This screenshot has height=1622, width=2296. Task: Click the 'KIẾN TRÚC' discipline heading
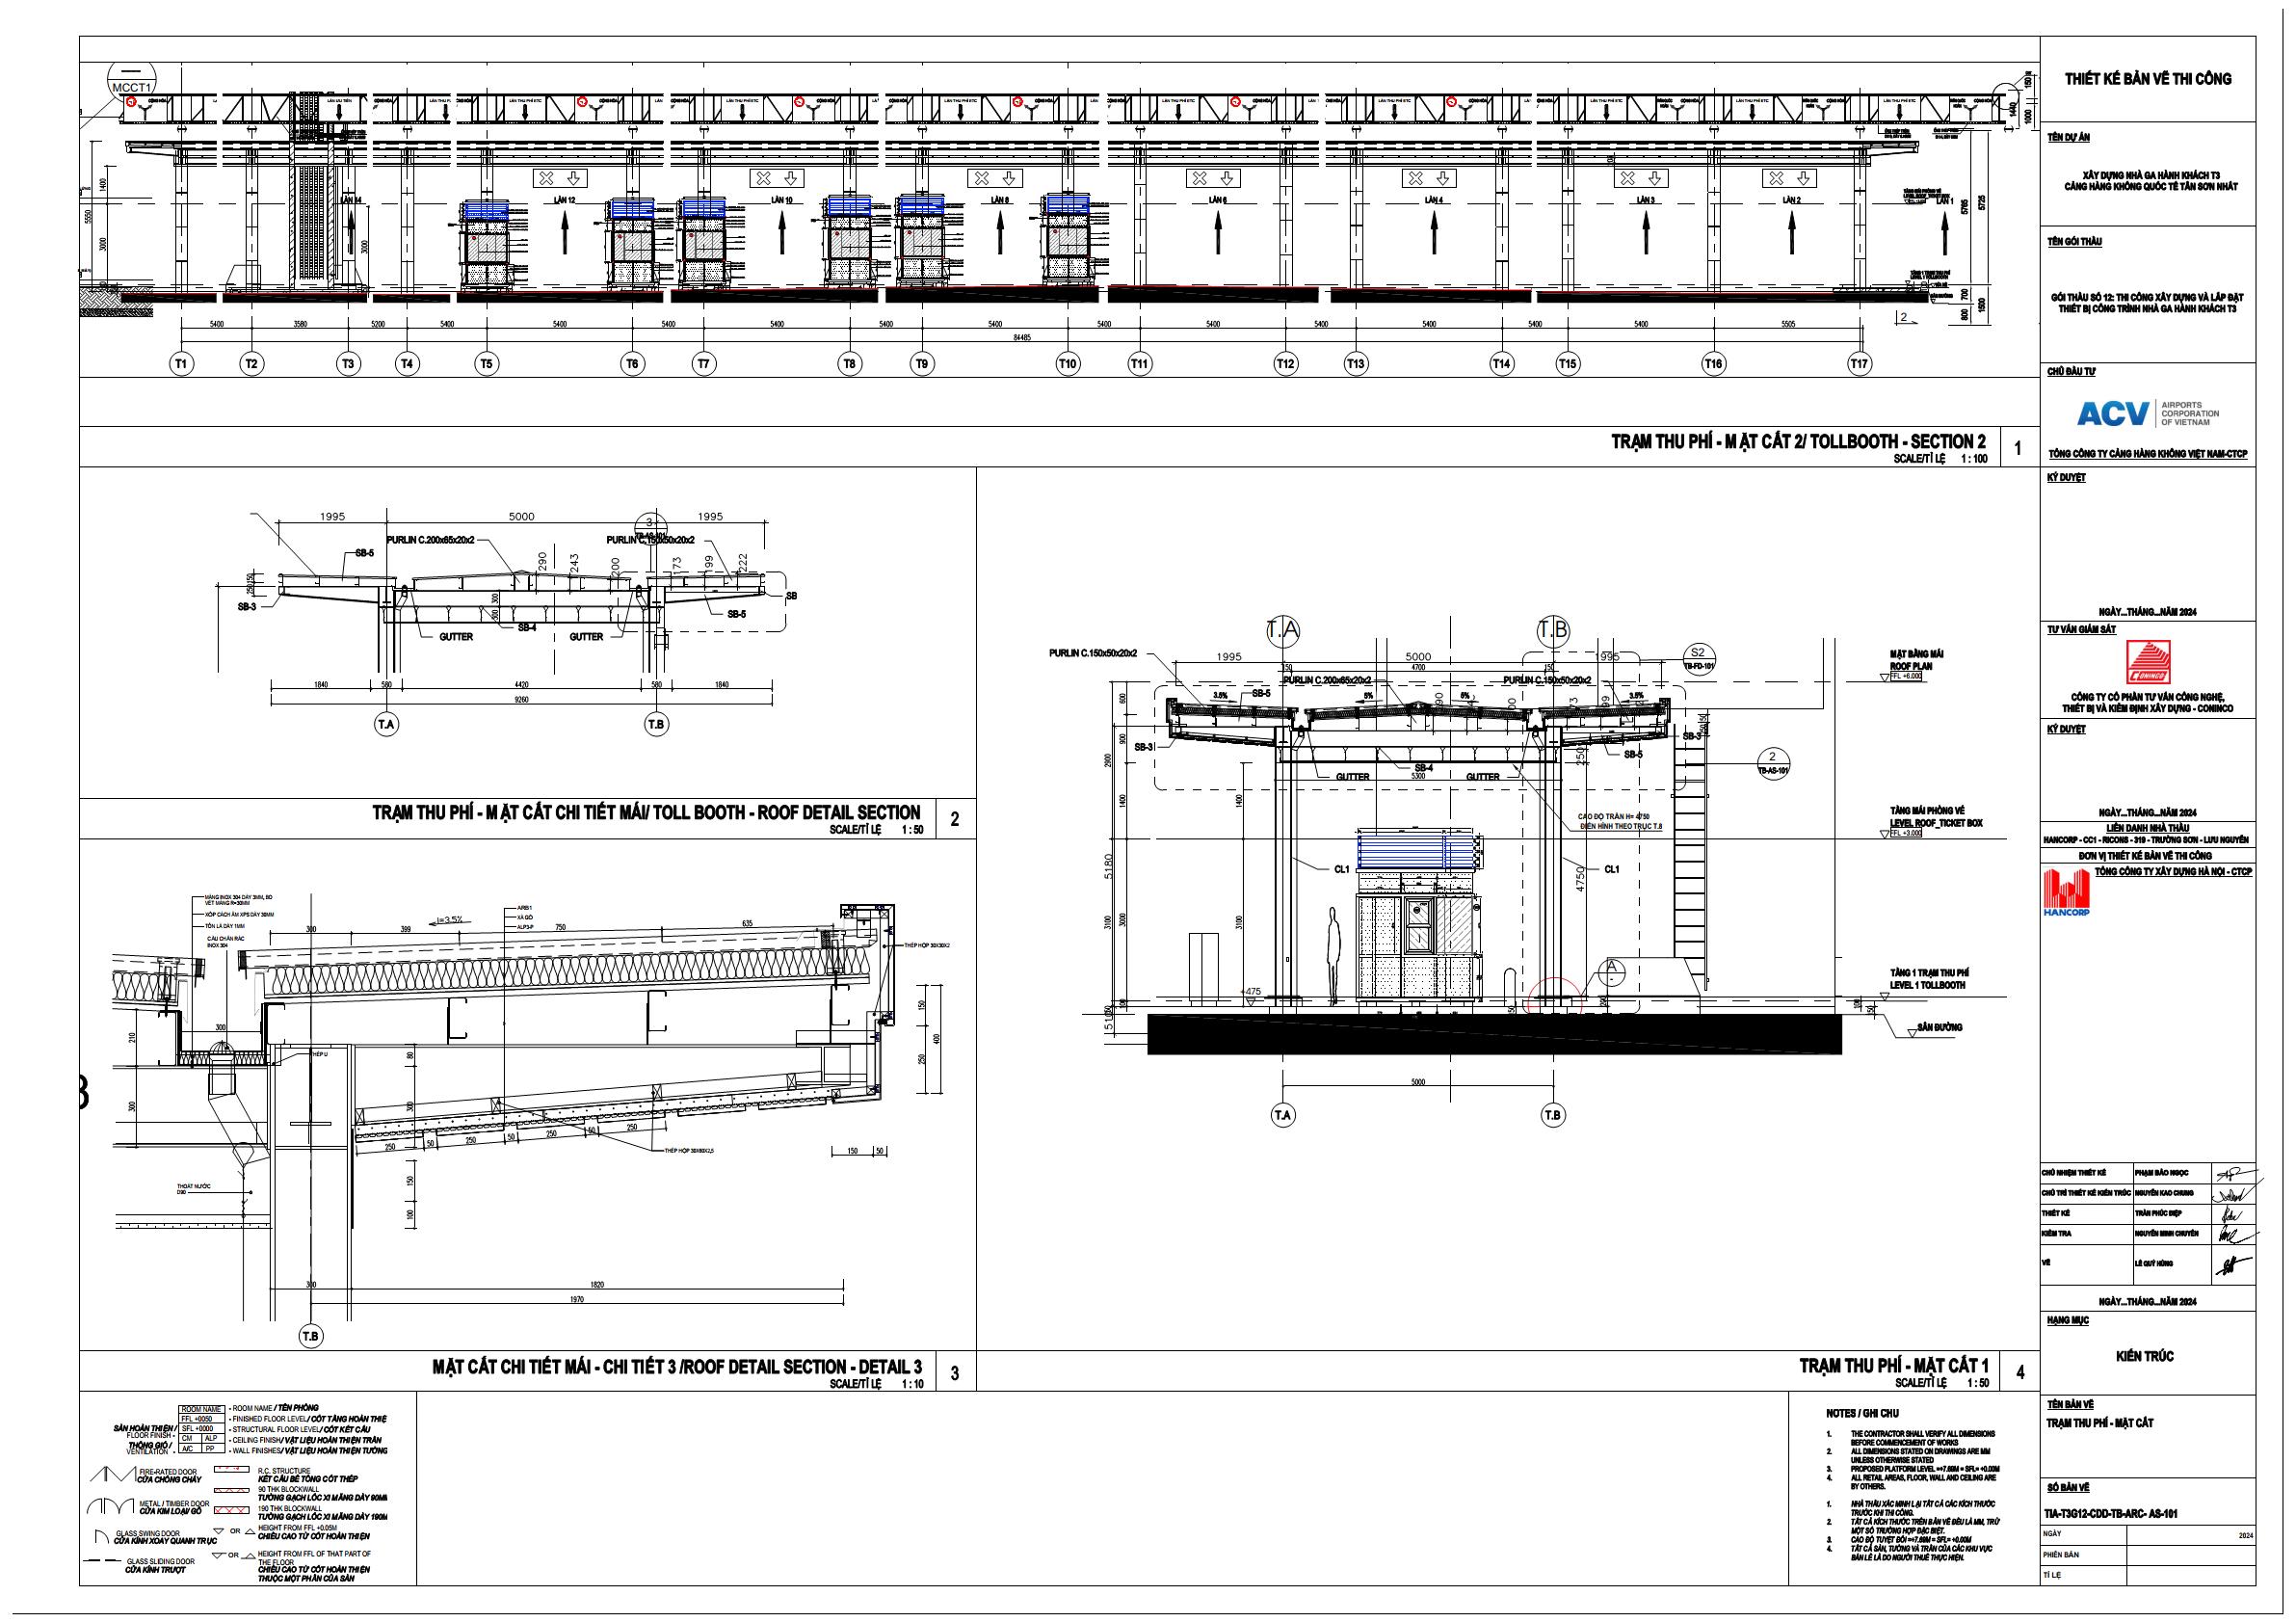(x=2145, y=1356)
